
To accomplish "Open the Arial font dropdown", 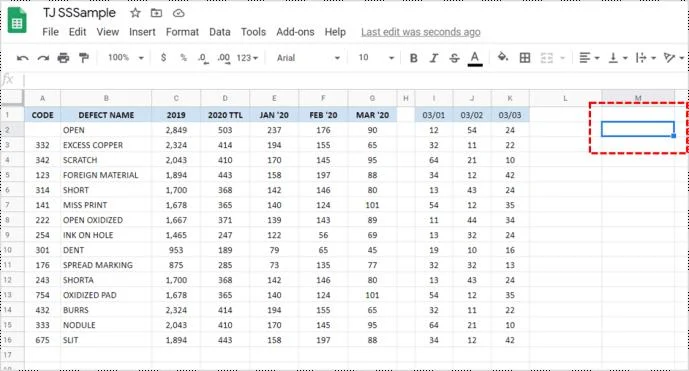I will pos(308,58).
